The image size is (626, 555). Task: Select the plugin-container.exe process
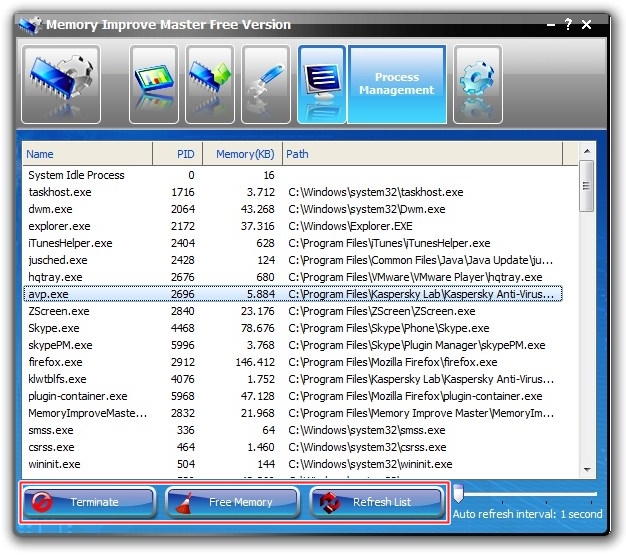pyautogui.click(x=293, y=396)
